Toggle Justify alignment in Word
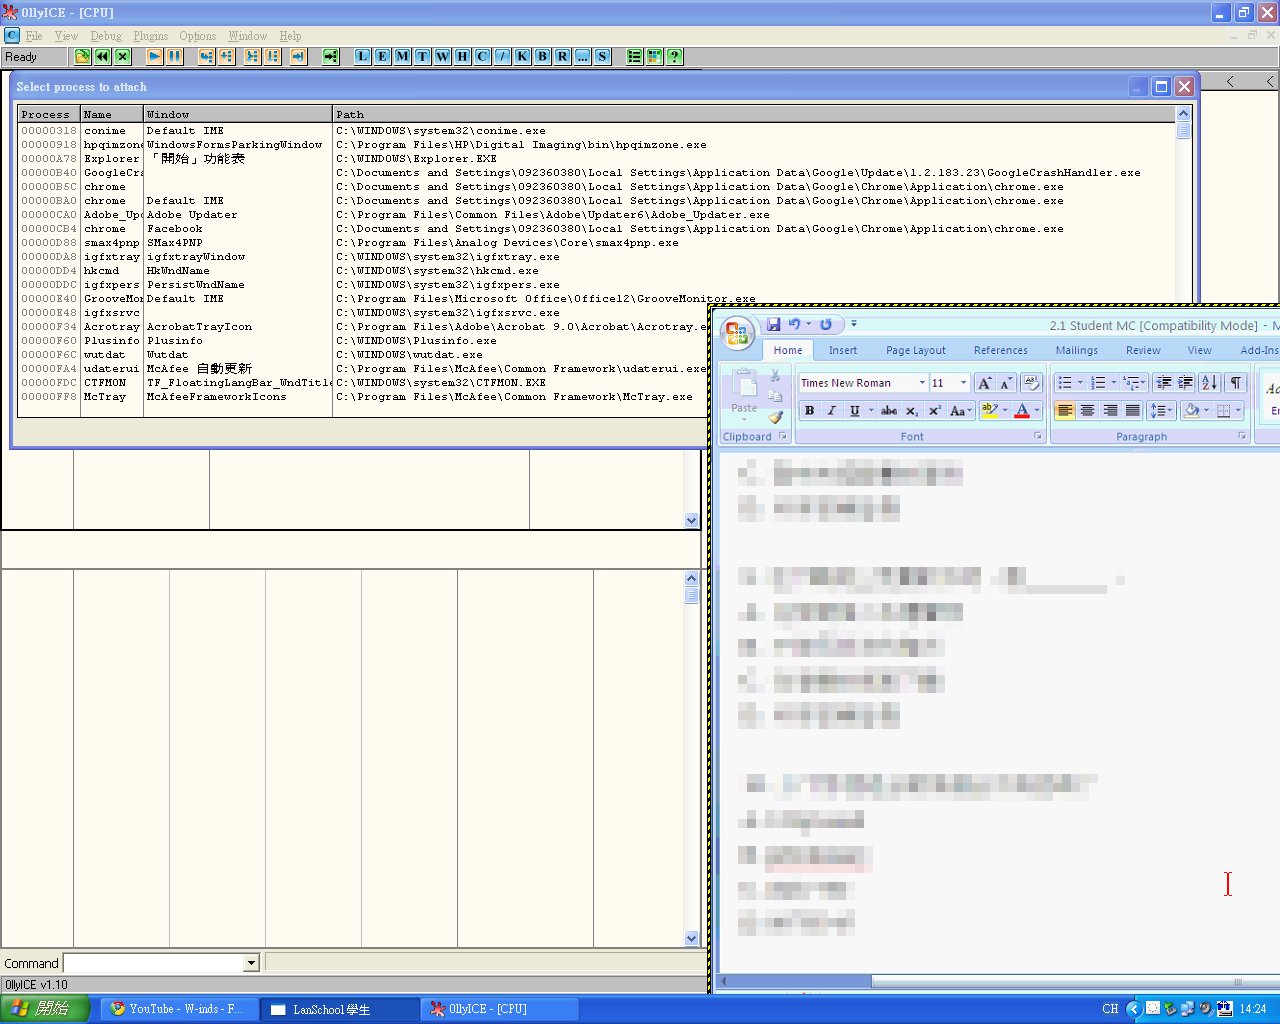1280x1024 pixels. point(1133,411)
